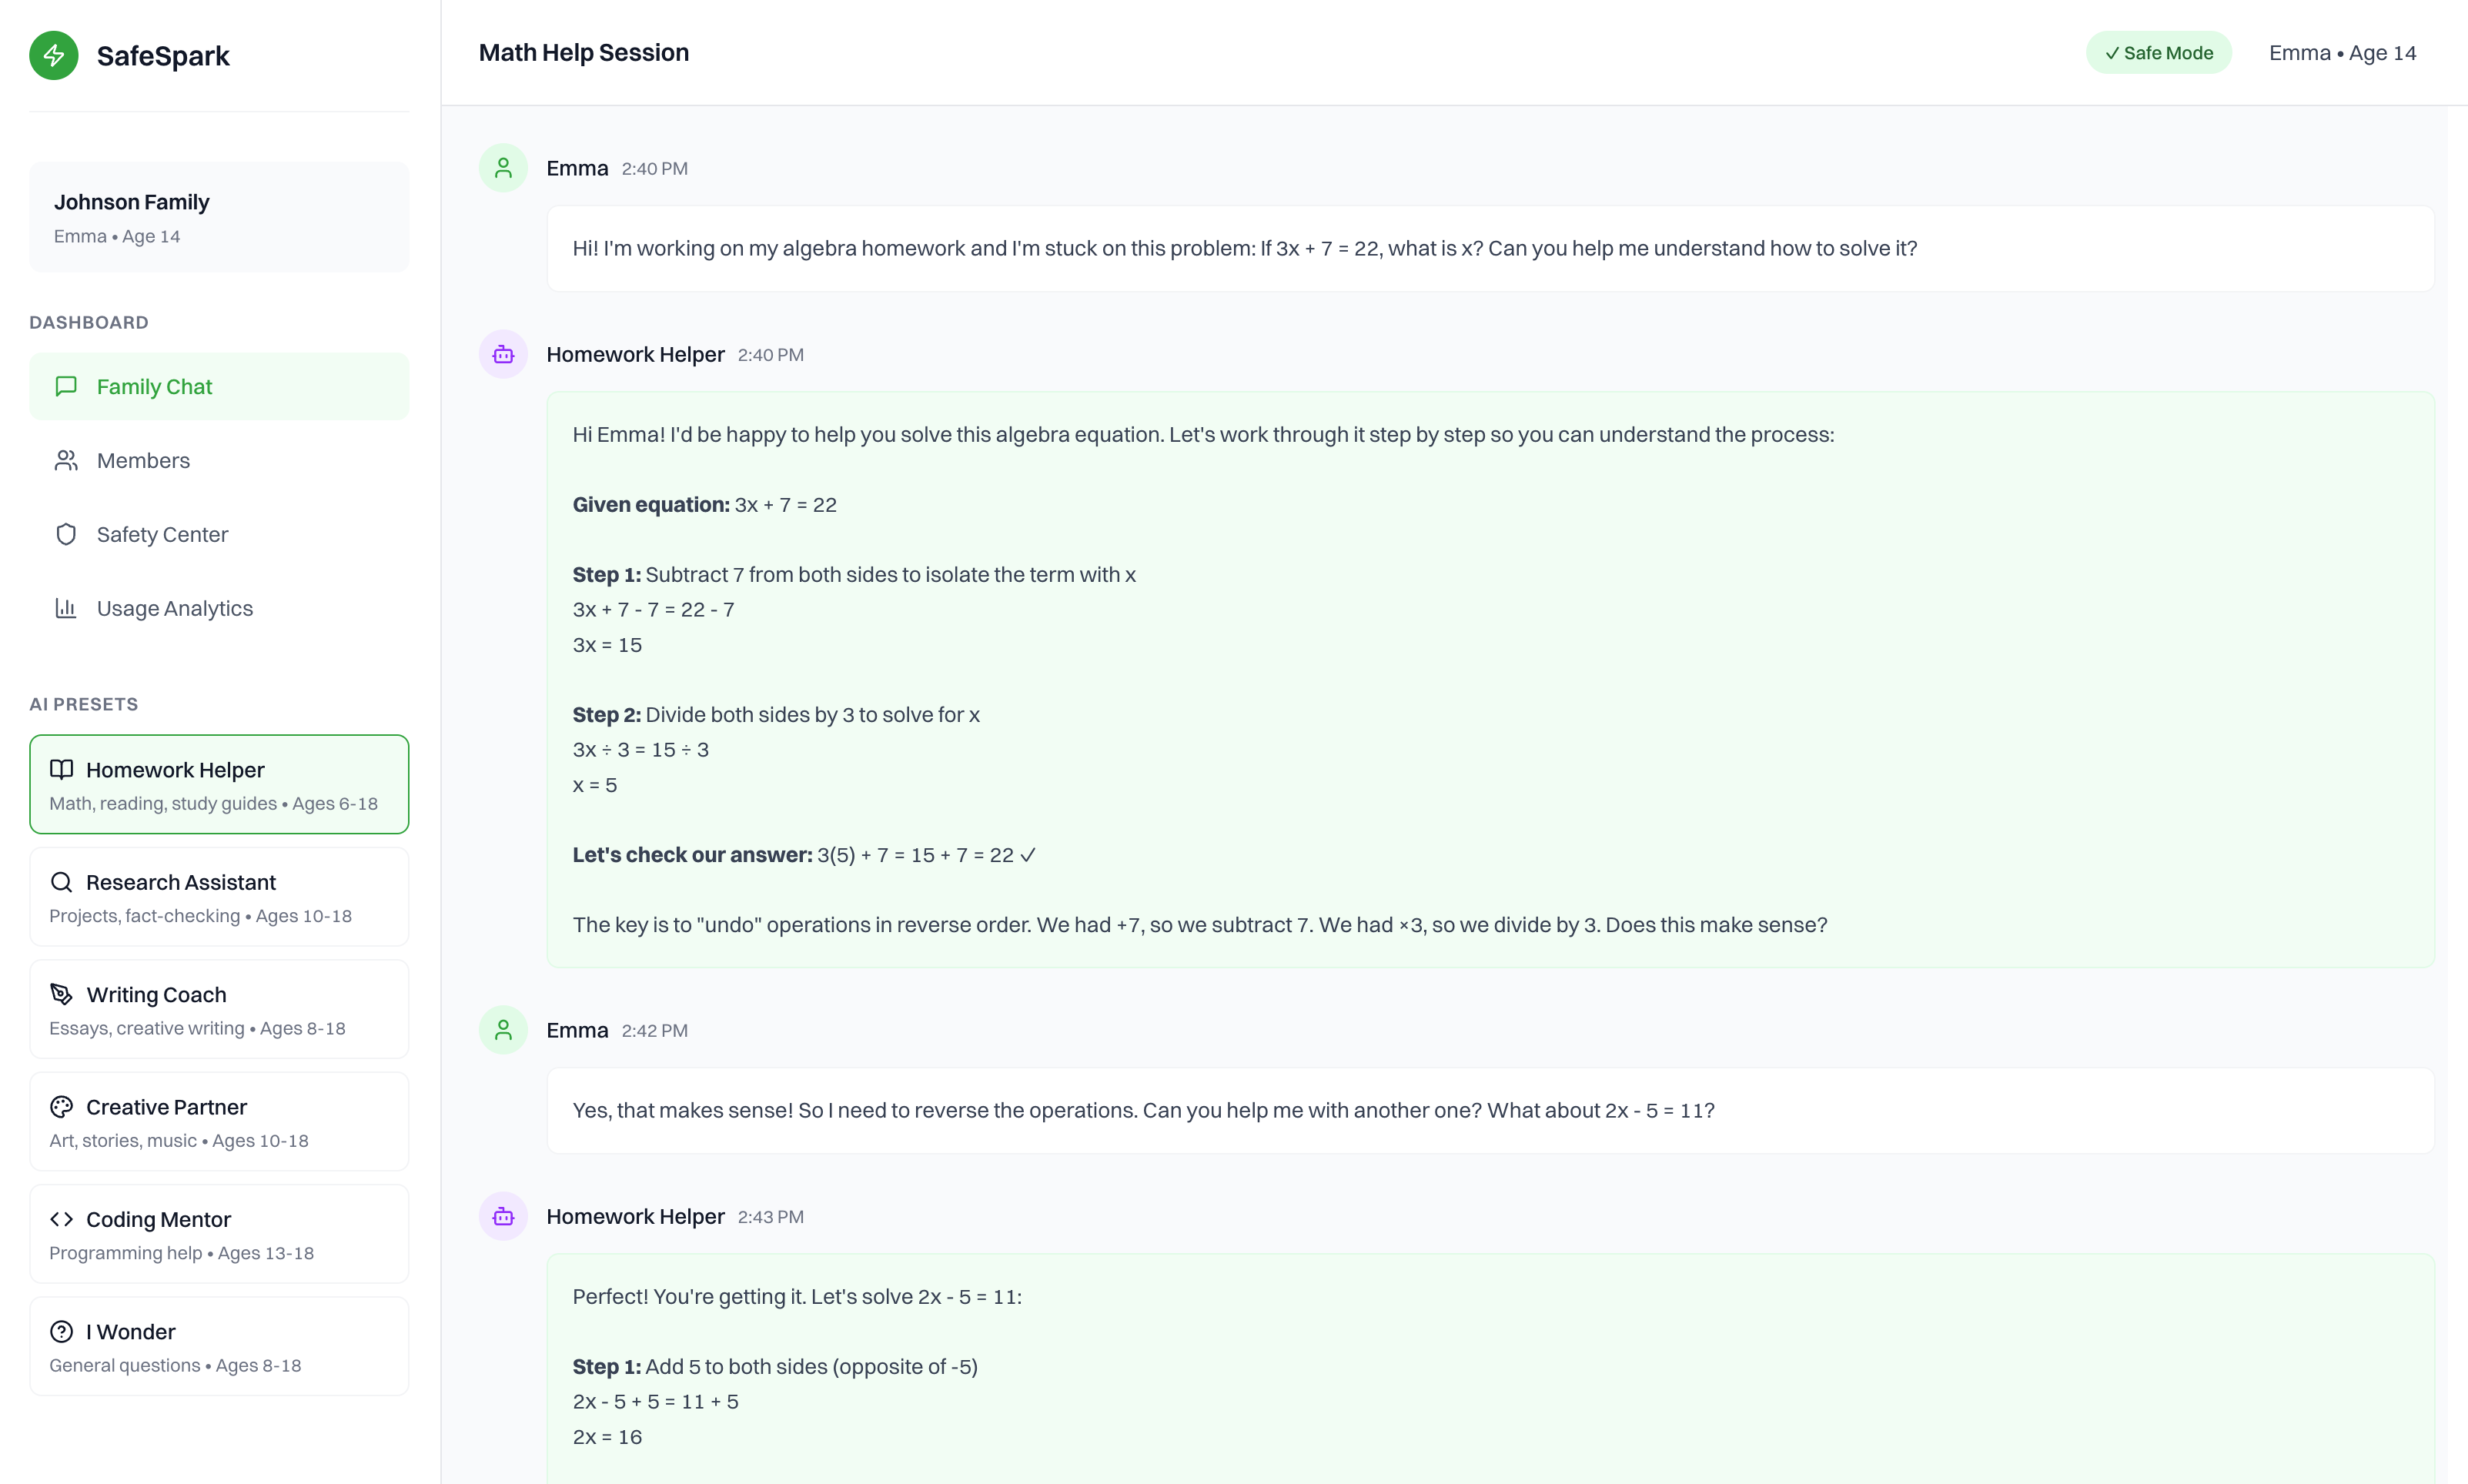Screen dimensions: 2468x1484
Task: Click the Usage Analytics bar chart icon
Action: click(x=66, y=608)
